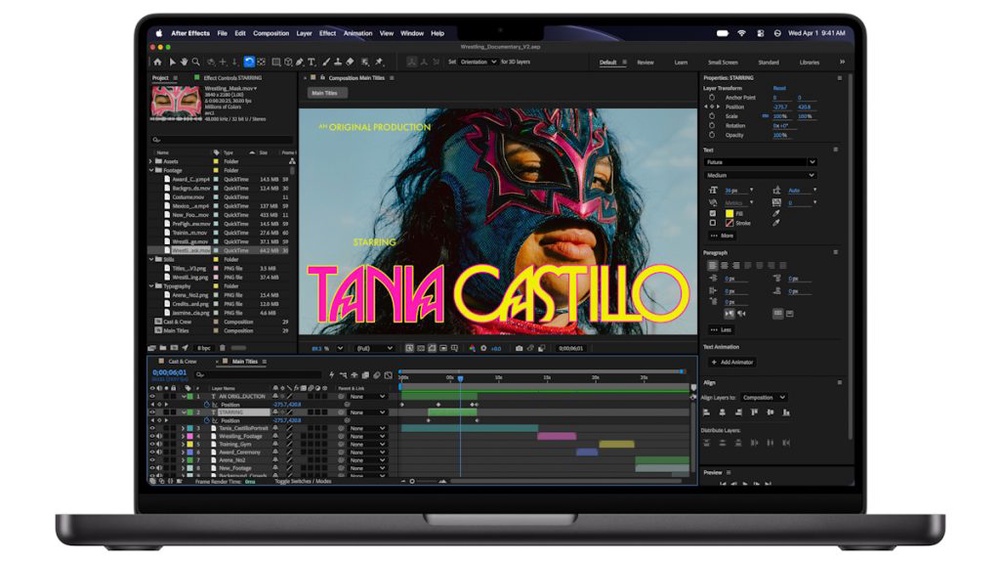
Task: Open the Medium font style dropdown
Action: 760,175
